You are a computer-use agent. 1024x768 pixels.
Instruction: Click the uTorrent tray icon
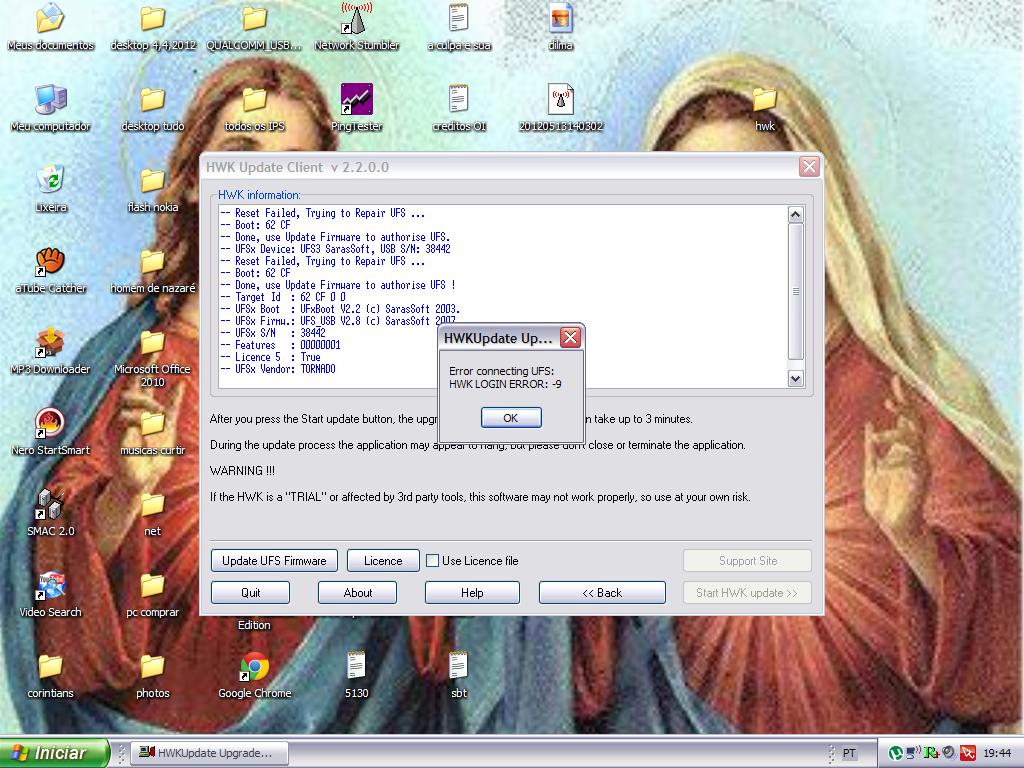point(895,753)
